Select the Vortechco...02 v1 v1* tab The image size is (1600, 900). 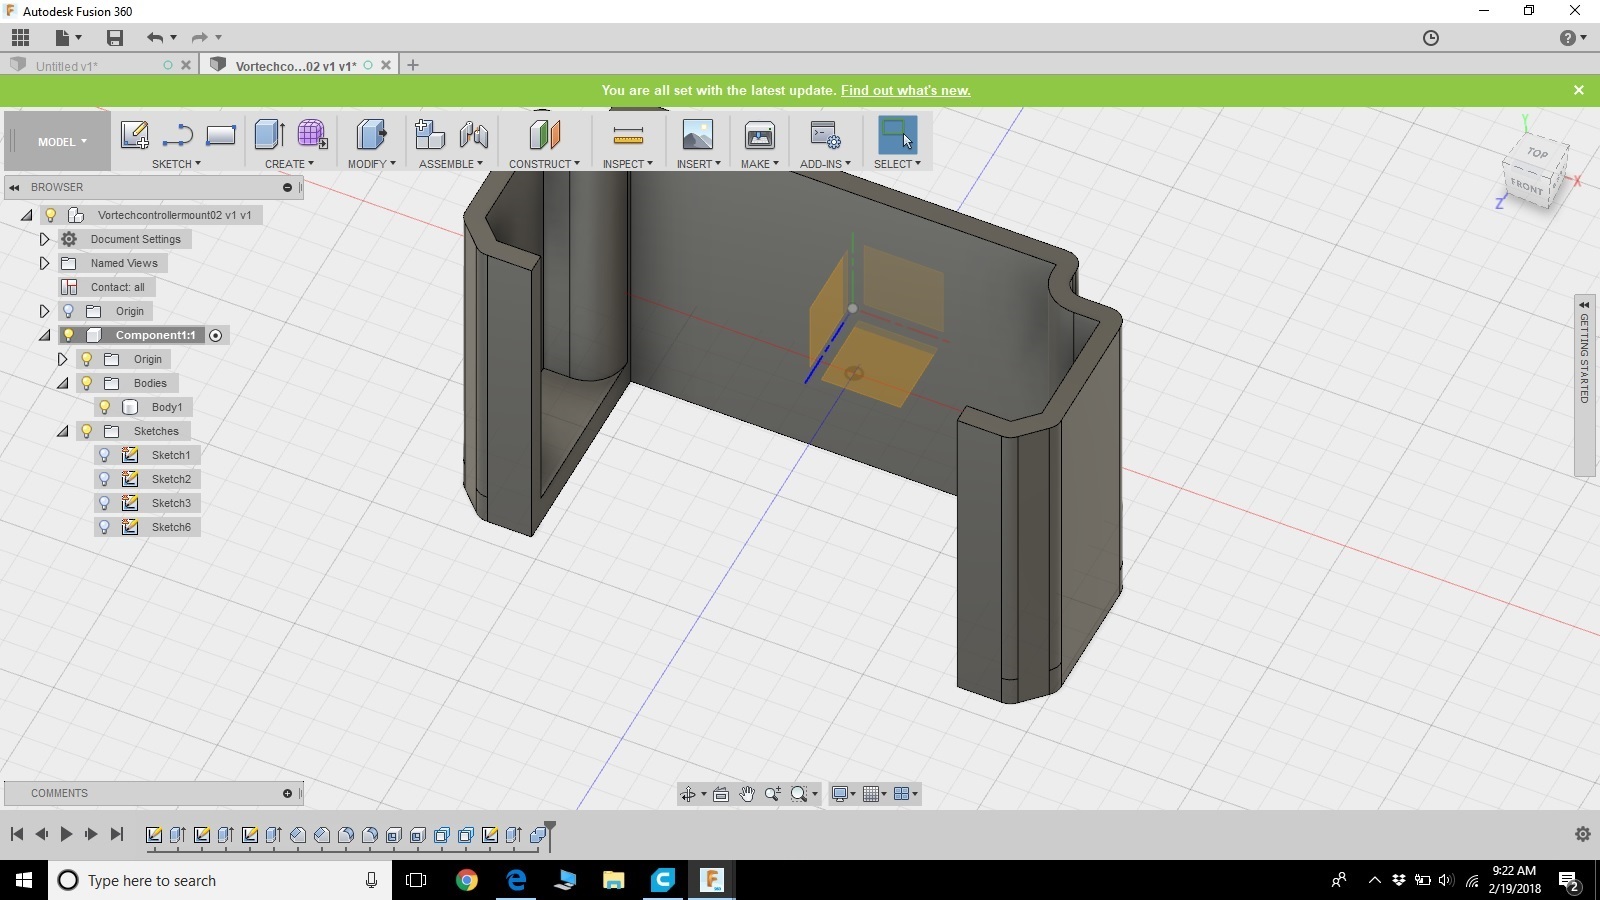[296, 66]
